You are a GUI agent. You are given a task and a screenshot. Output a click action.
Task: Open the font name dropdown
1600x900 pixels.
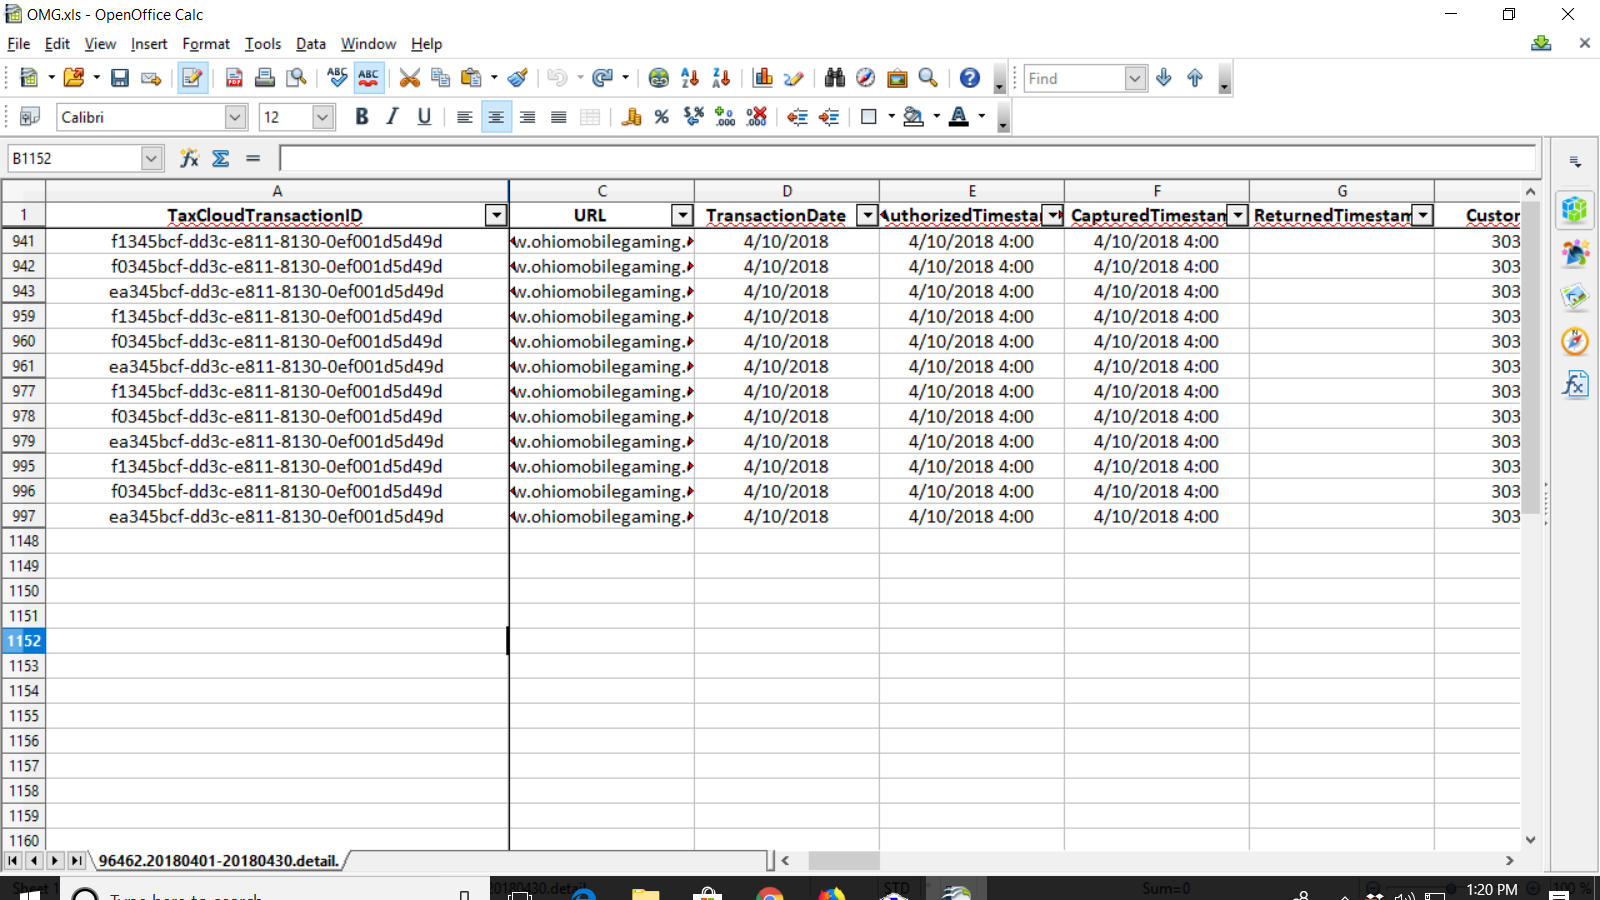coord(235,117)
